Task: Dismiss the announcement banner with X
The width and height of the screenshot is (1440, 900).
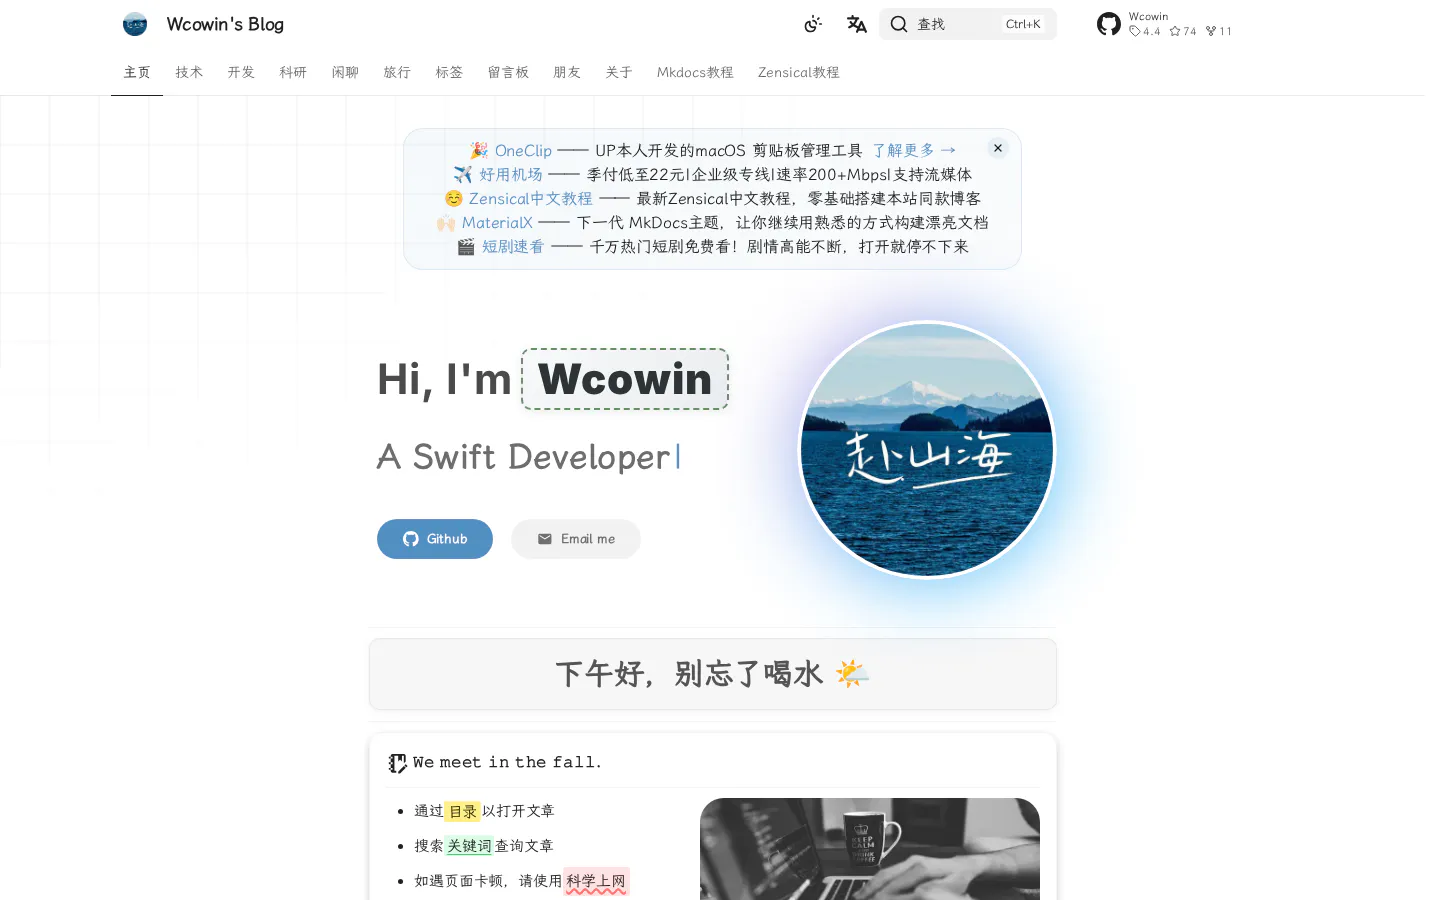Action: (998, 148)
